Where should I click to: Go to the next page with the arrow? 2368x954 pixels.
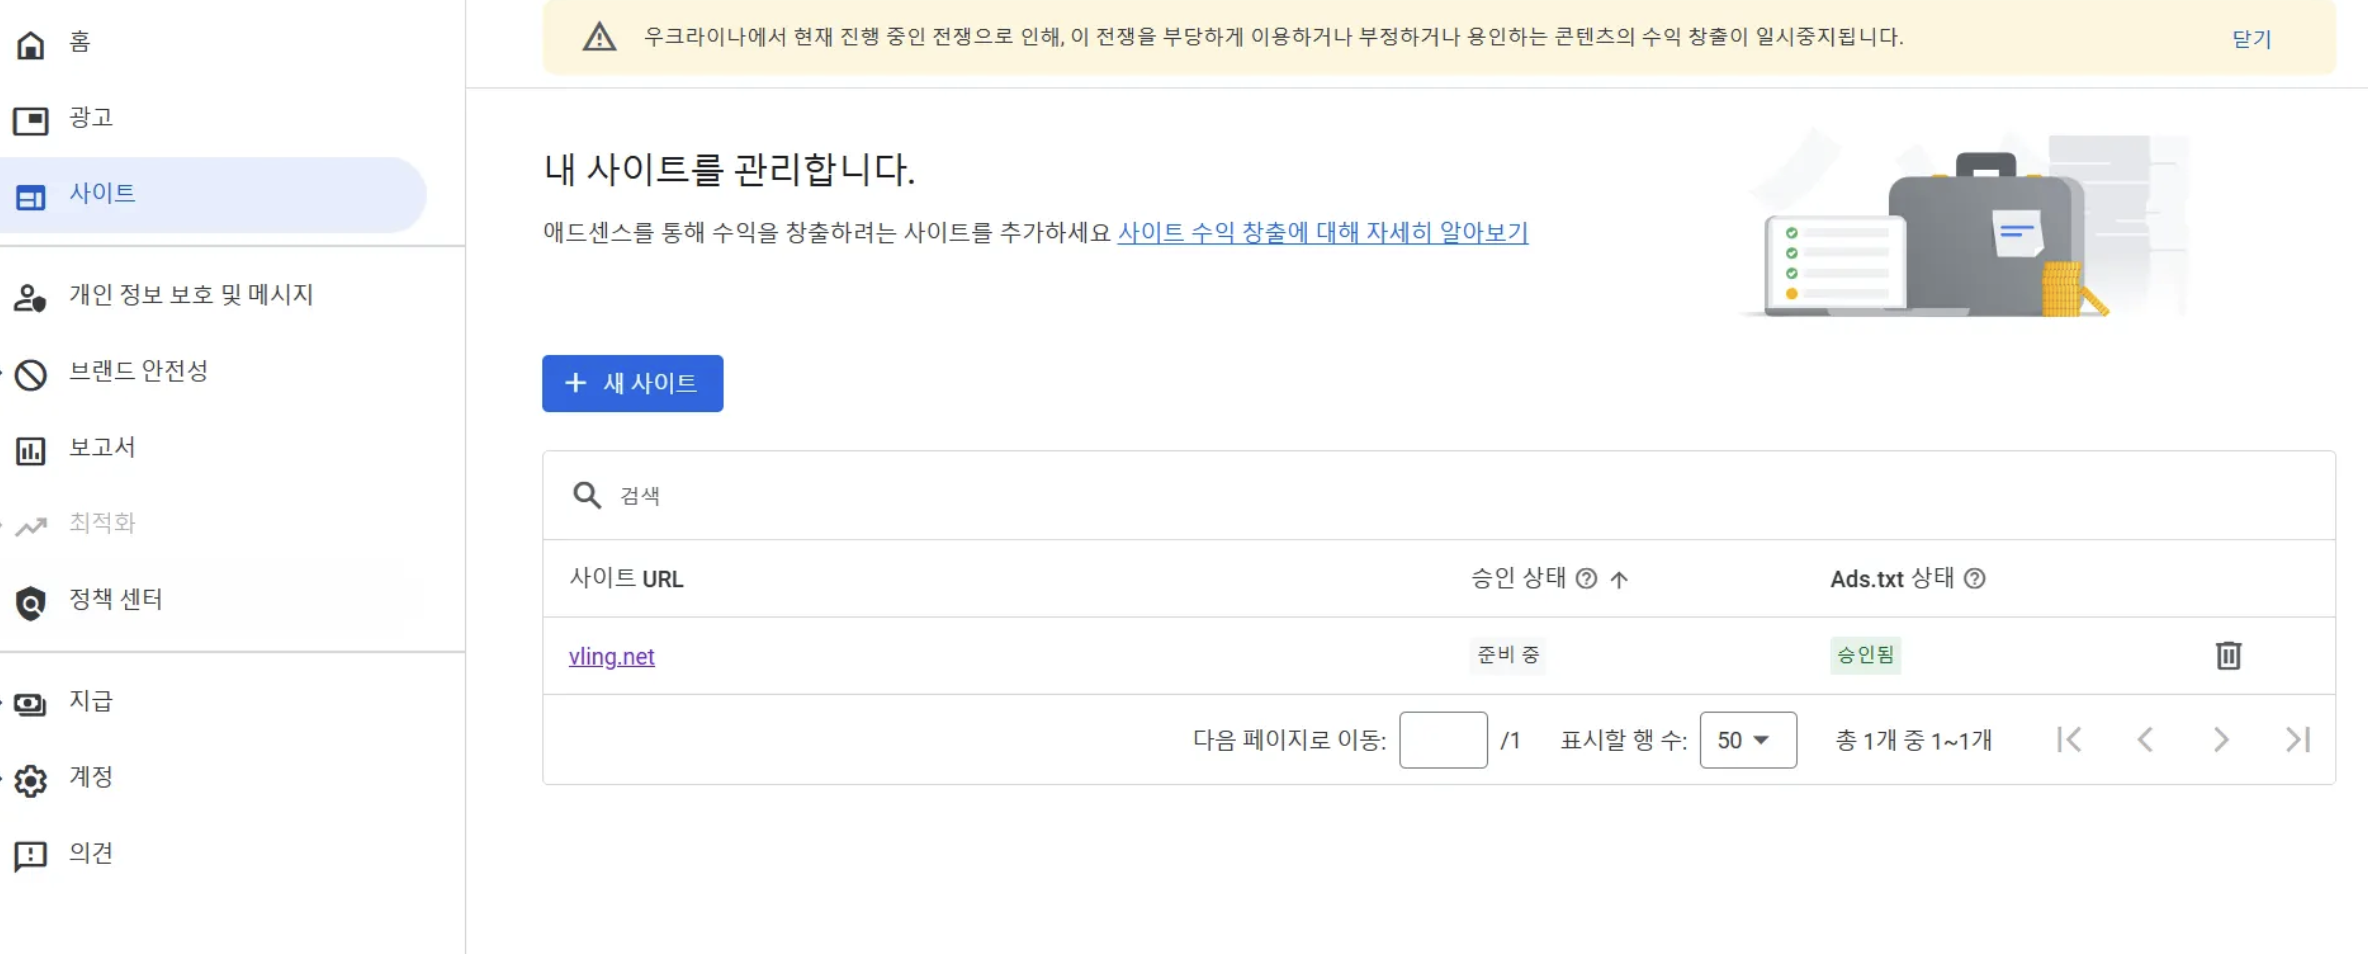[x=2221, y=740]
